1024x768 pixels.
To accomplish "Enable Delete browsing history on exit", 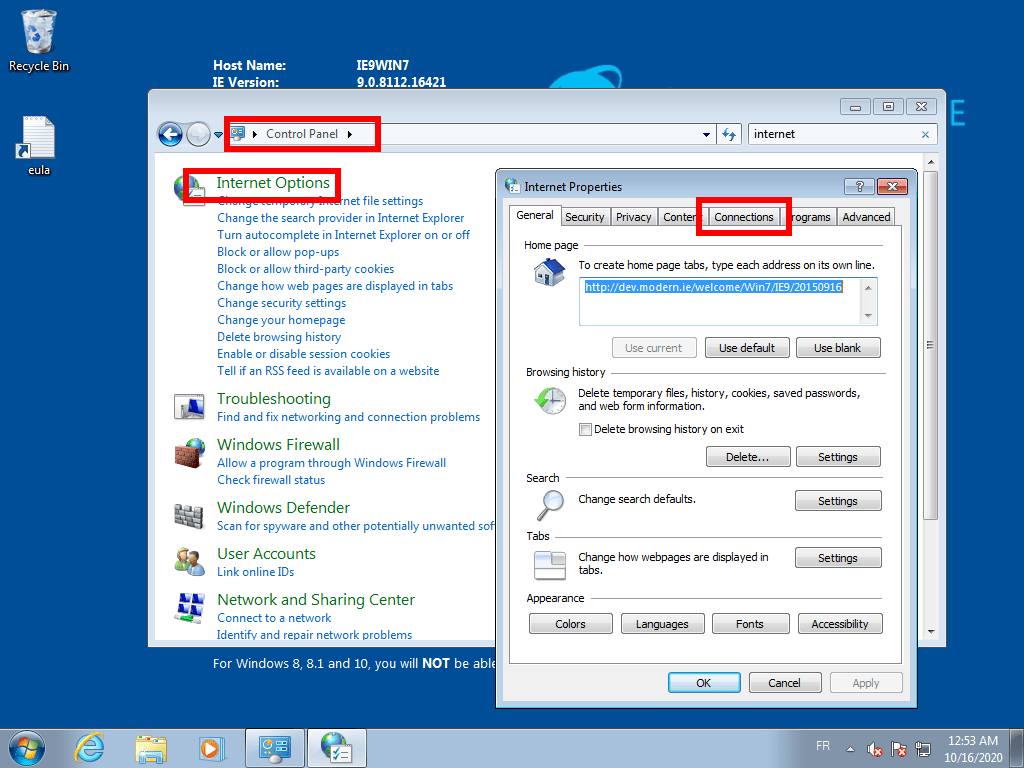I will coord(585,429).
